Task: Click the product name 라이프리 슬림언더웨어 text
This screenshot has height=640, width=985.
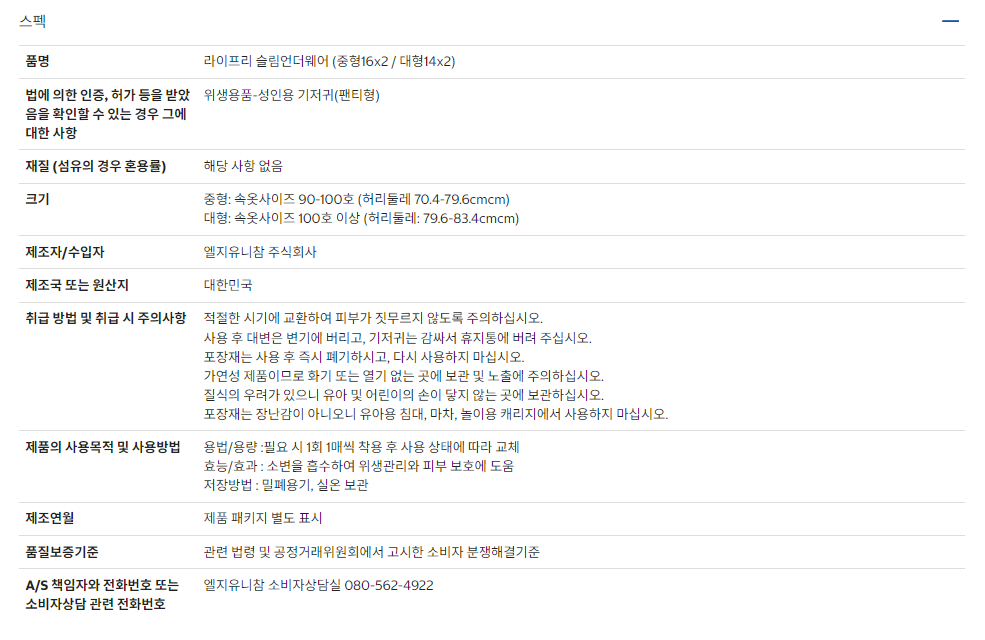Action: point(266,61)
